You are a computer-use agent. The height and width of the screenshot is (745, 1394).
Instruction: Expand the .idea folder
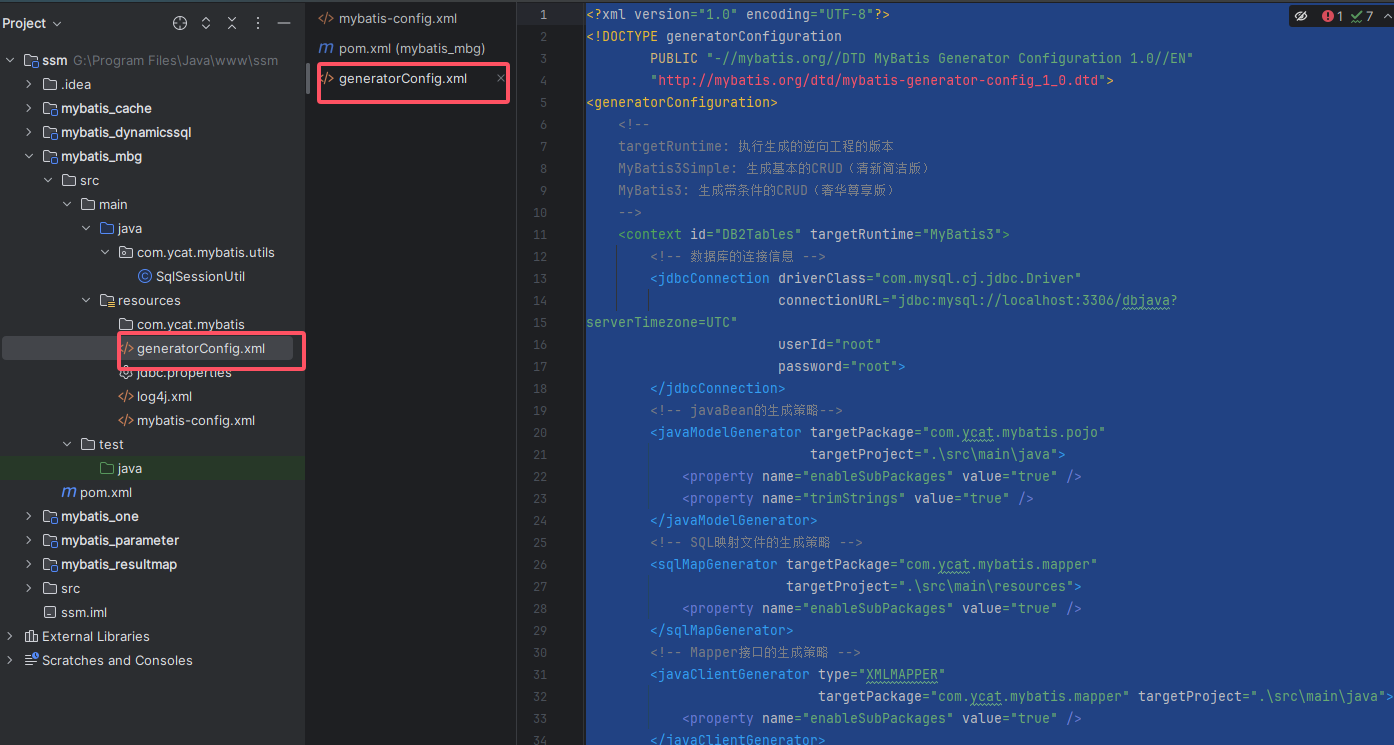pyautogui.click(x=29, y=84)
